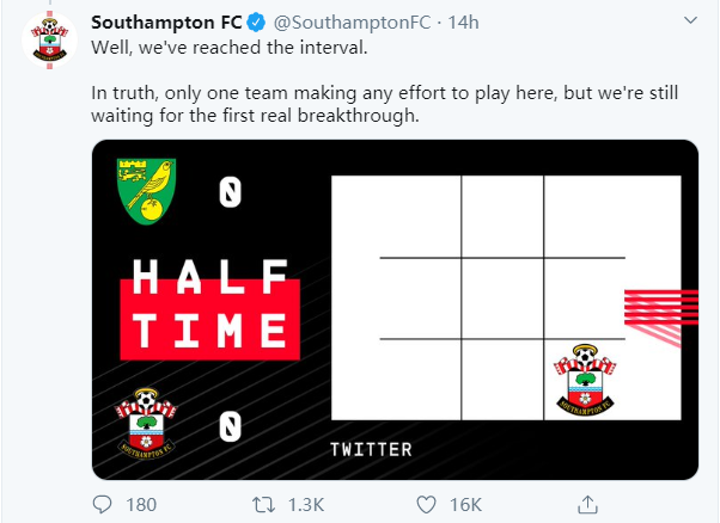Select the center cell of the grid
720x523 pixels.
pos(502,298)
